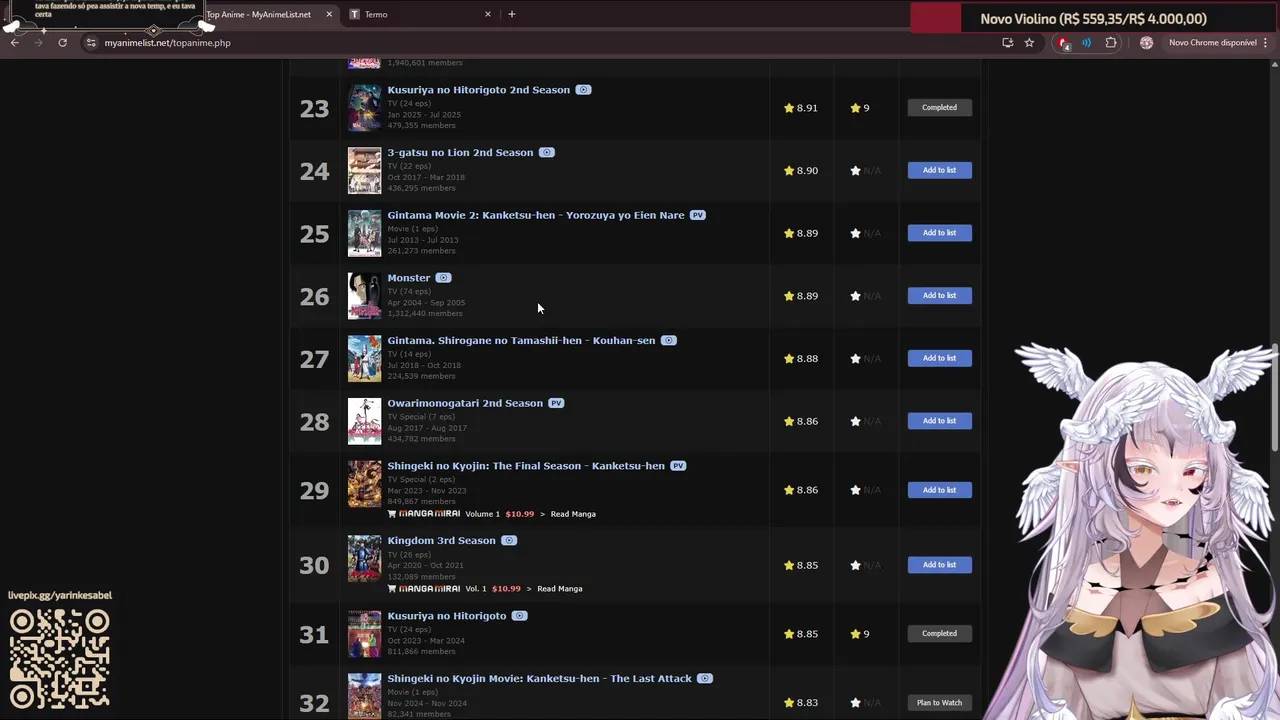Click the page vertical scrollbar
This screenshot has height=720, width=1280.
1275,398
